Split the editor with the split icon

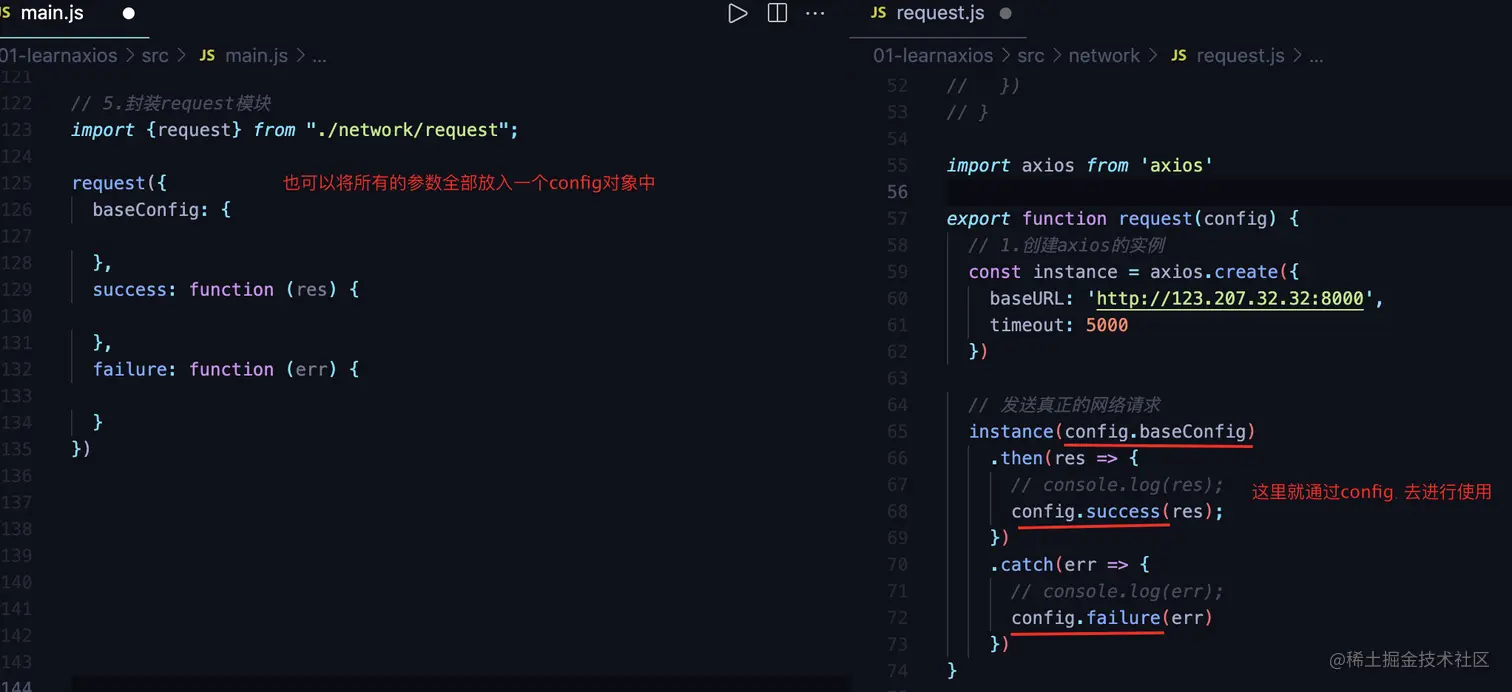777,13
